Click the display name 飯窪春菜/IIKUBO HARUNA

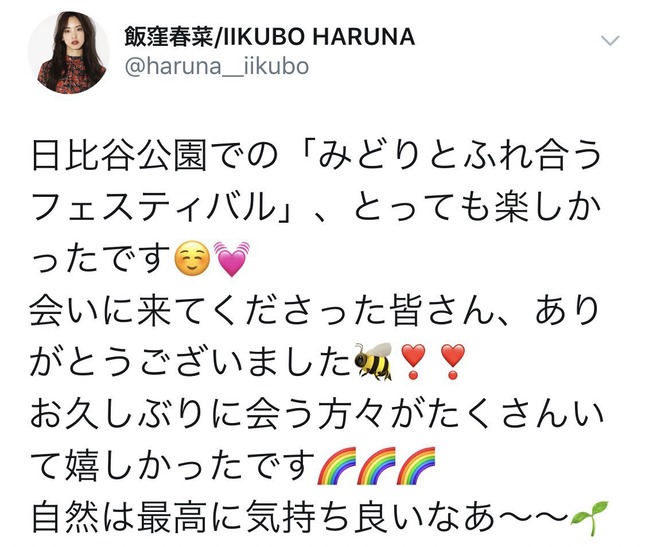[x=269, y=37]
